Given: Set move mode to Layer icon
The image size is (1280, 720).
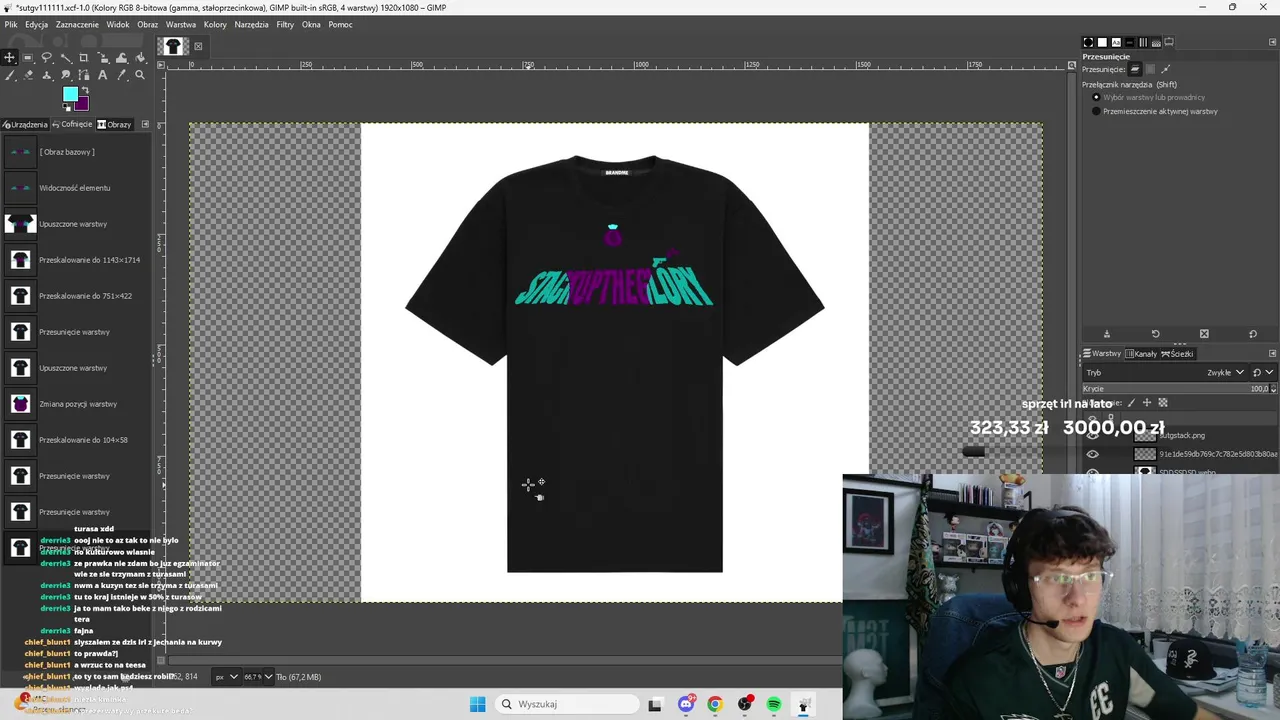Looking at the screenshot, I should pos(1135,69).
